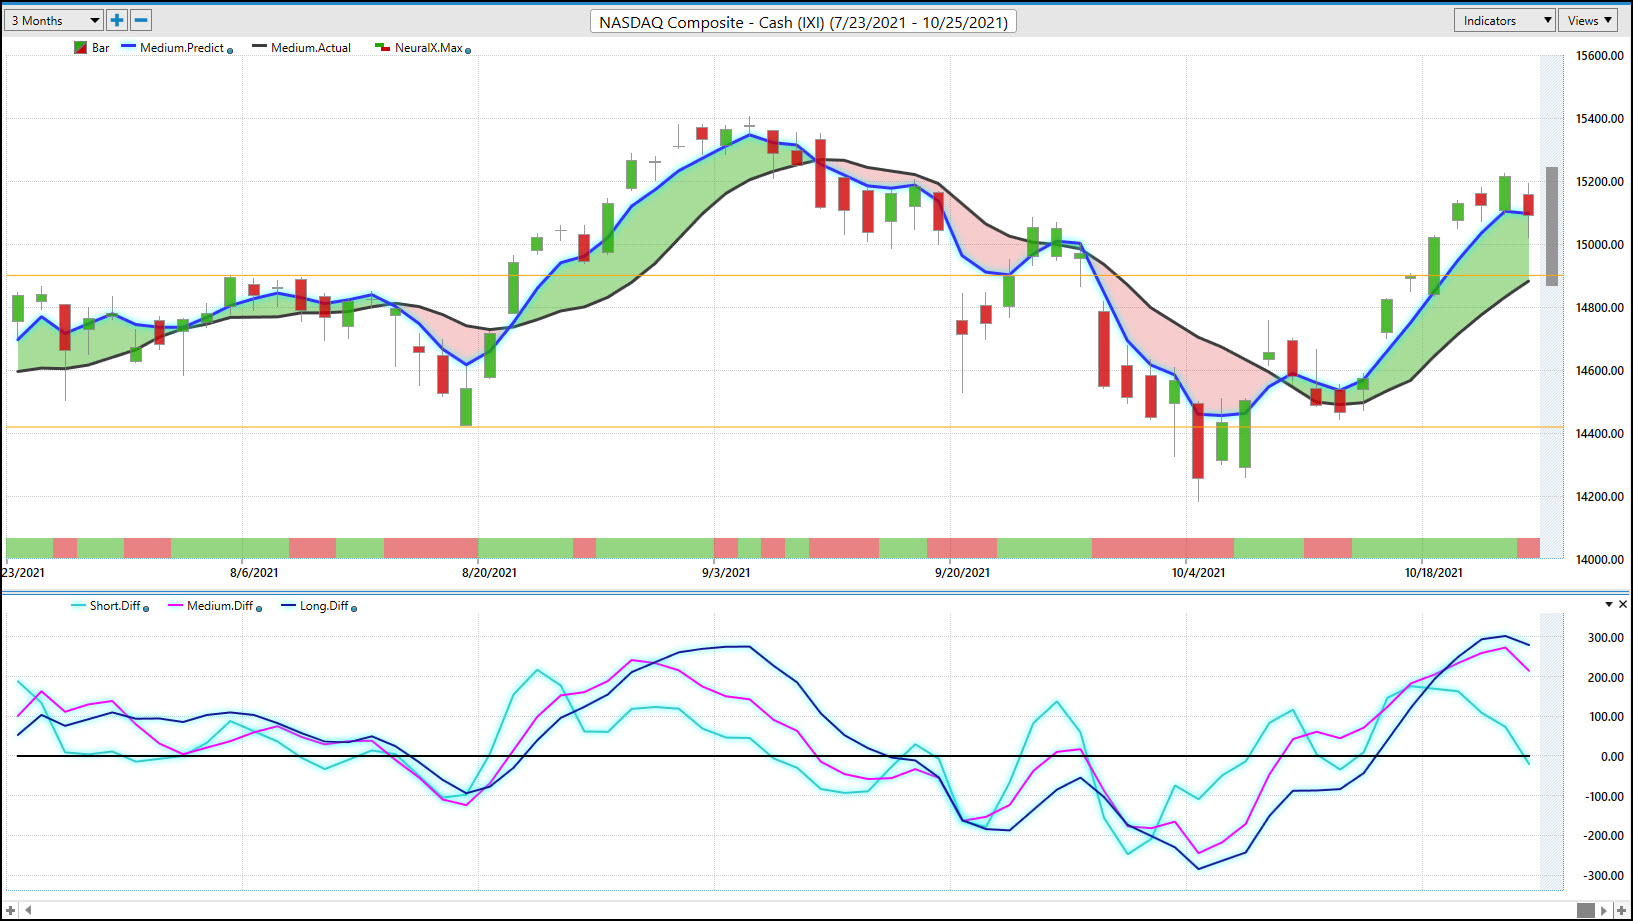Click the settings dot next to Medium.Diff
This screenshot has width=1633, height=921.
(259, 609)
